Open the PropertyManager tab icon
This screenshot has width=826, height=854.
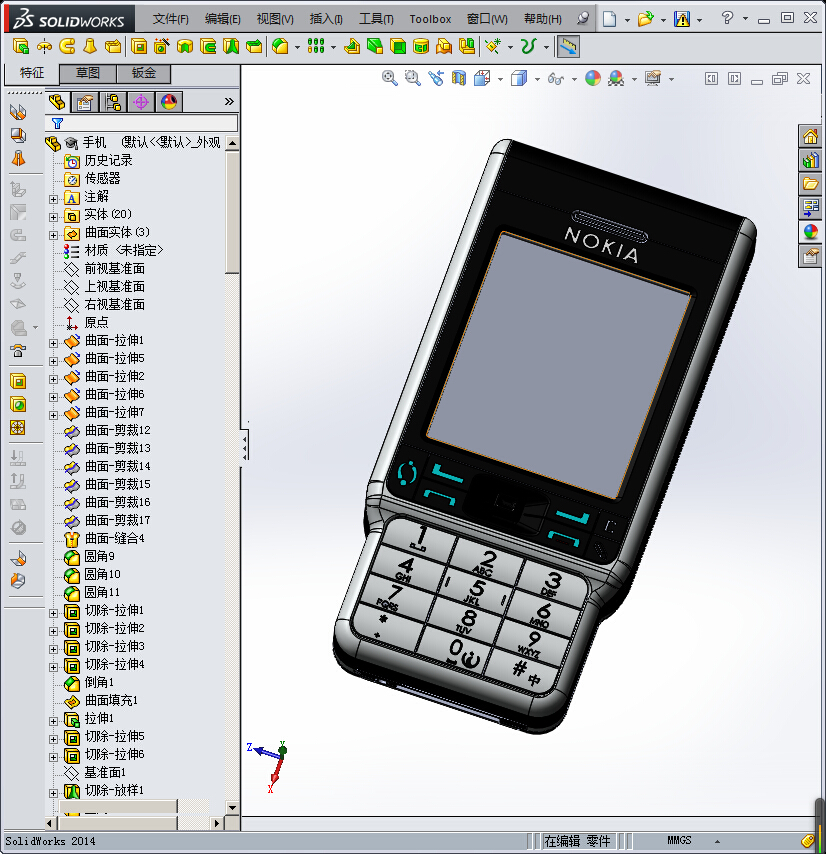85,102
